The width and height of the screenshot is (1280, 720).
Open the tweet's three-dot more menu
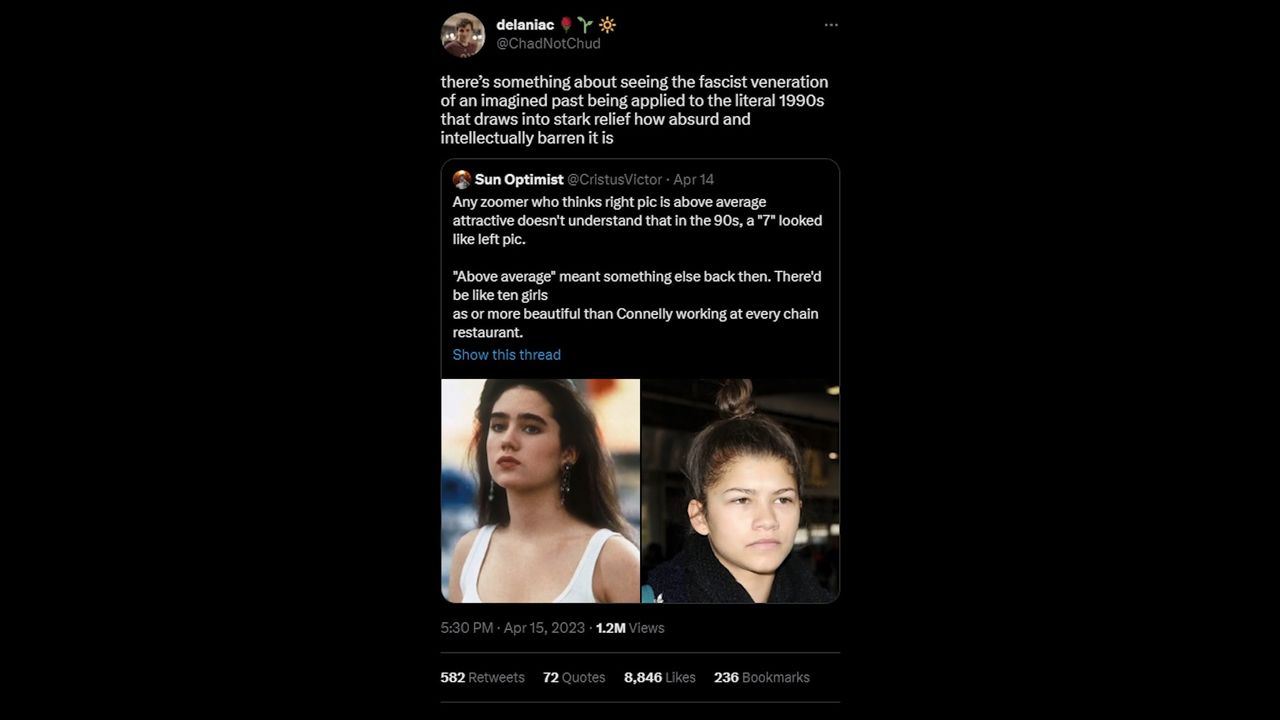click(x=831, y=25)
